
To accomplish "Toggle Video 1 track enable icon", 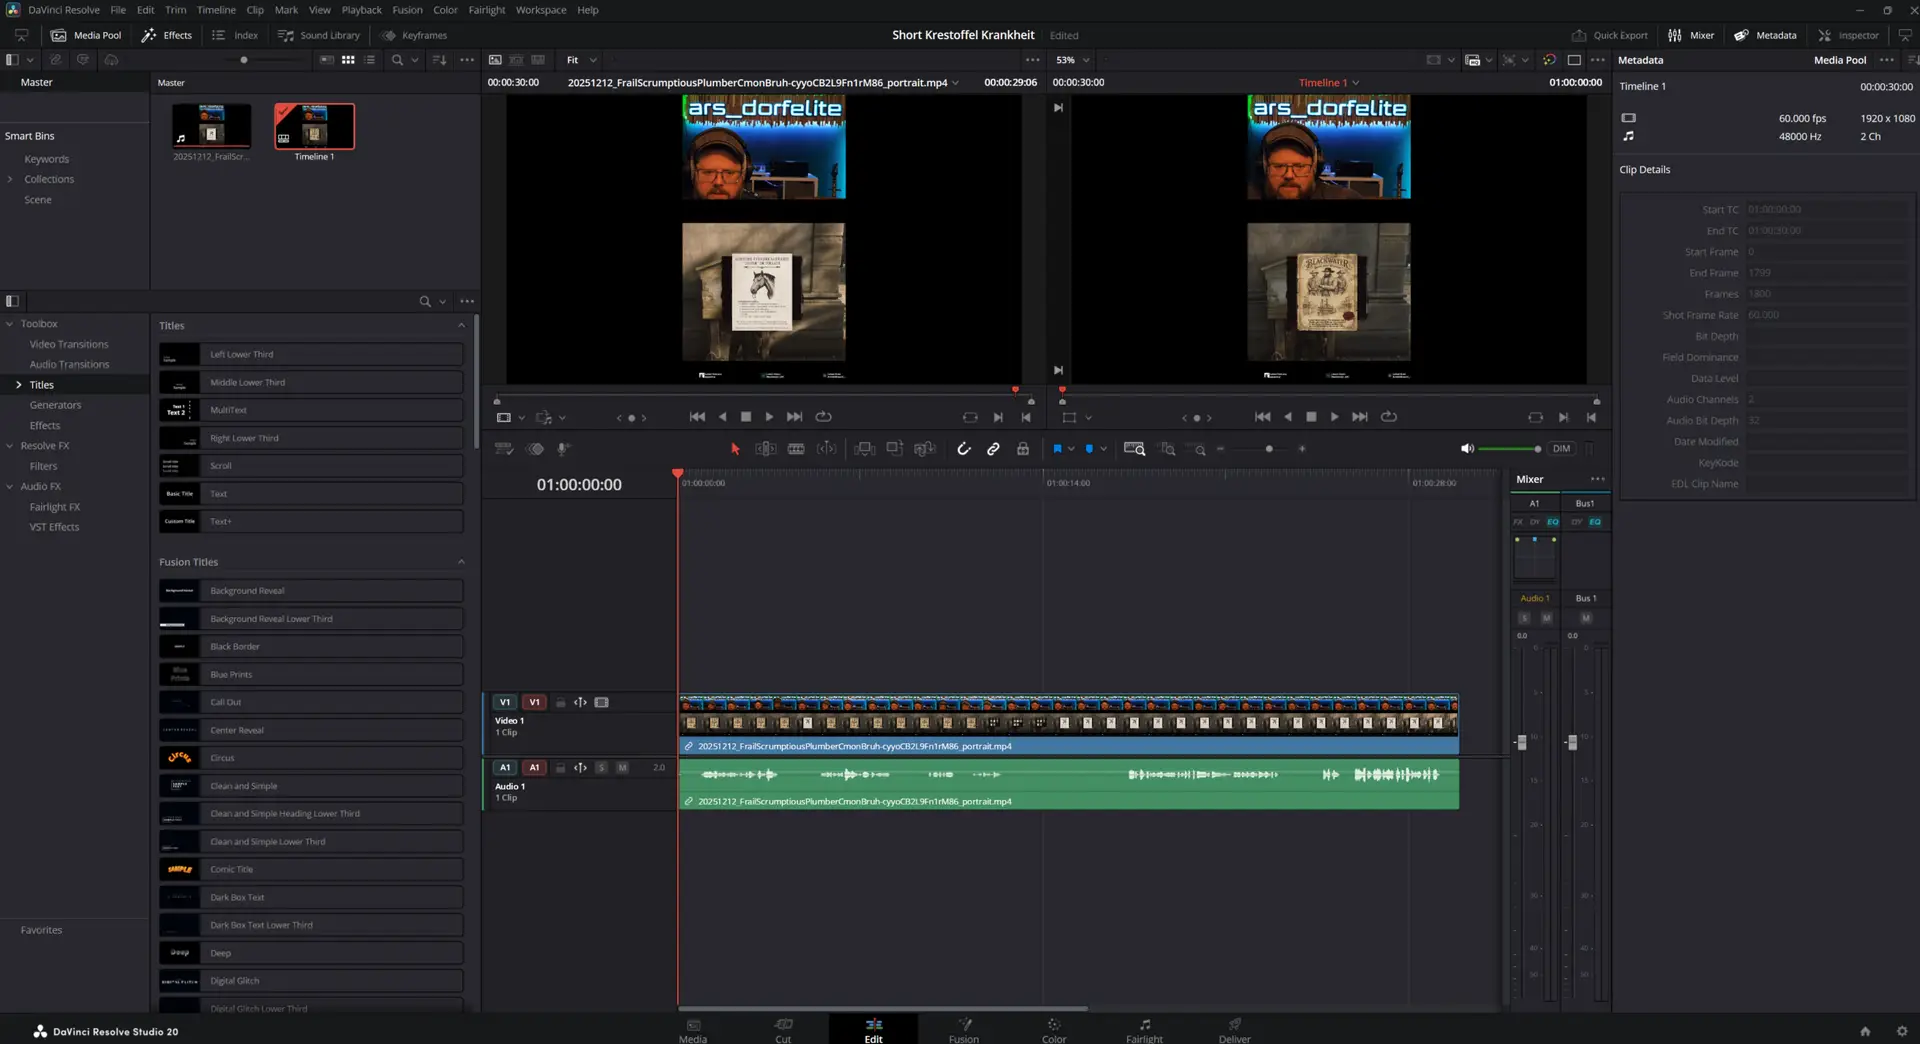I will pos(601,703).
